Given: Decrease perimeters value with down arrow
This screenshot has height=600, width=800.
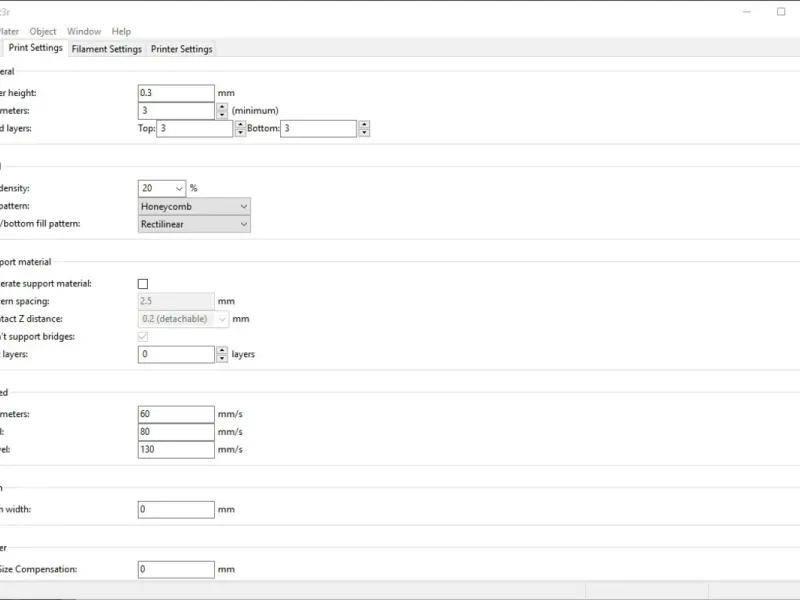Looking at the screenshot, I should click(x=222, y=115).
